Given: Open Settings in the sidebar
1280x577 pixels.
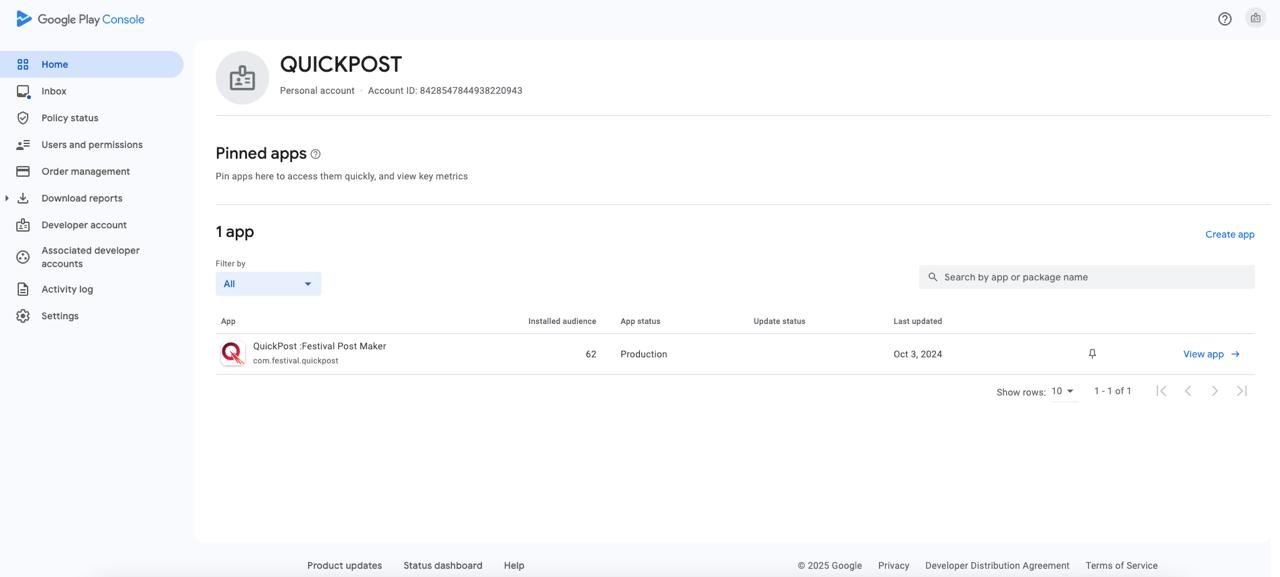Looking at the screenshot, I should pyautogui.click(x=60, y=316).
